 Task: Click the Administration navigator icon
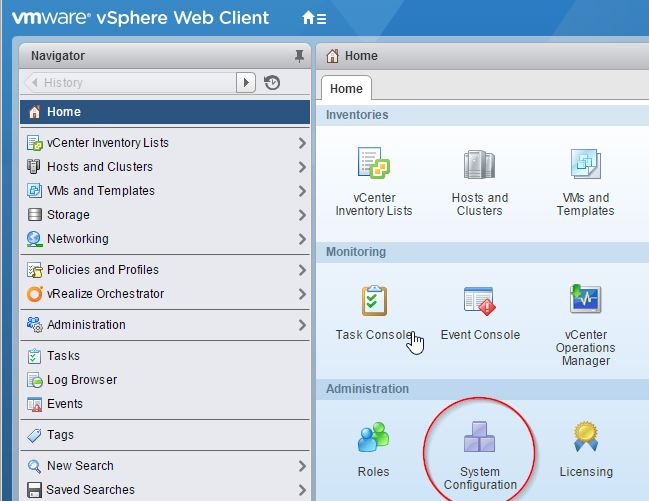[x=35, y=325]
